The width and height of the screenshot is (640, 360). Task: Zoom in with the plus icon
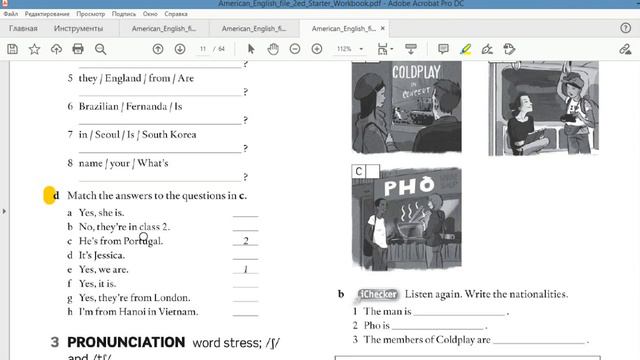click(x=317, y=49)
